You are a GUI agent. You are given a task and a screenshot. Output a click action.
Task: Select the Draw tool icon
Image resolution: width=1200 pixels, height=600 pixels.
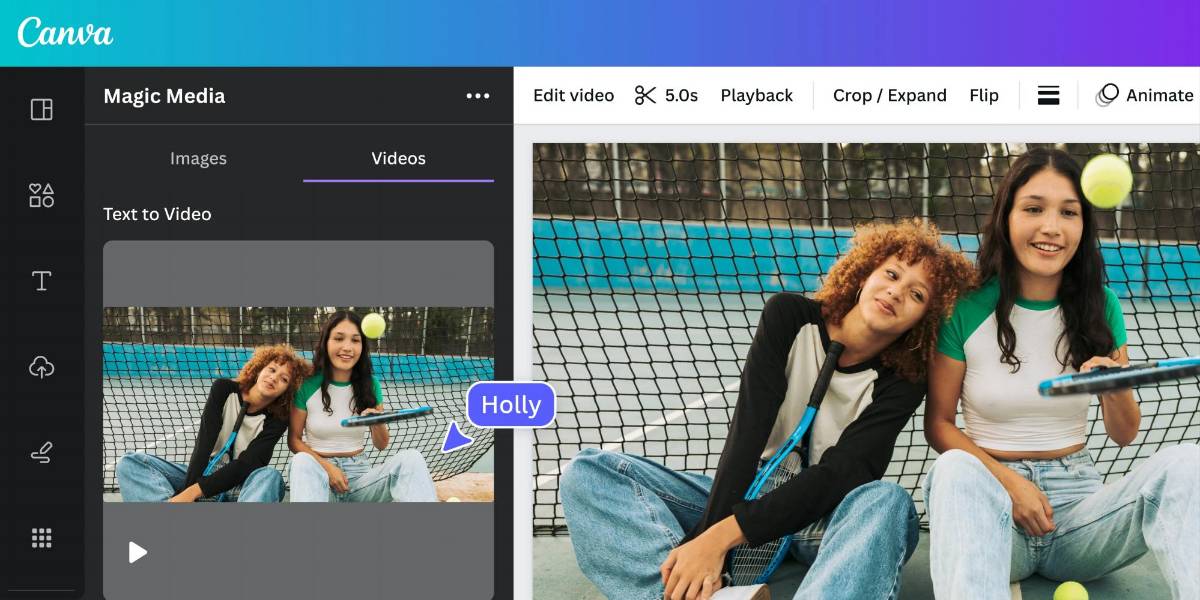41,453
